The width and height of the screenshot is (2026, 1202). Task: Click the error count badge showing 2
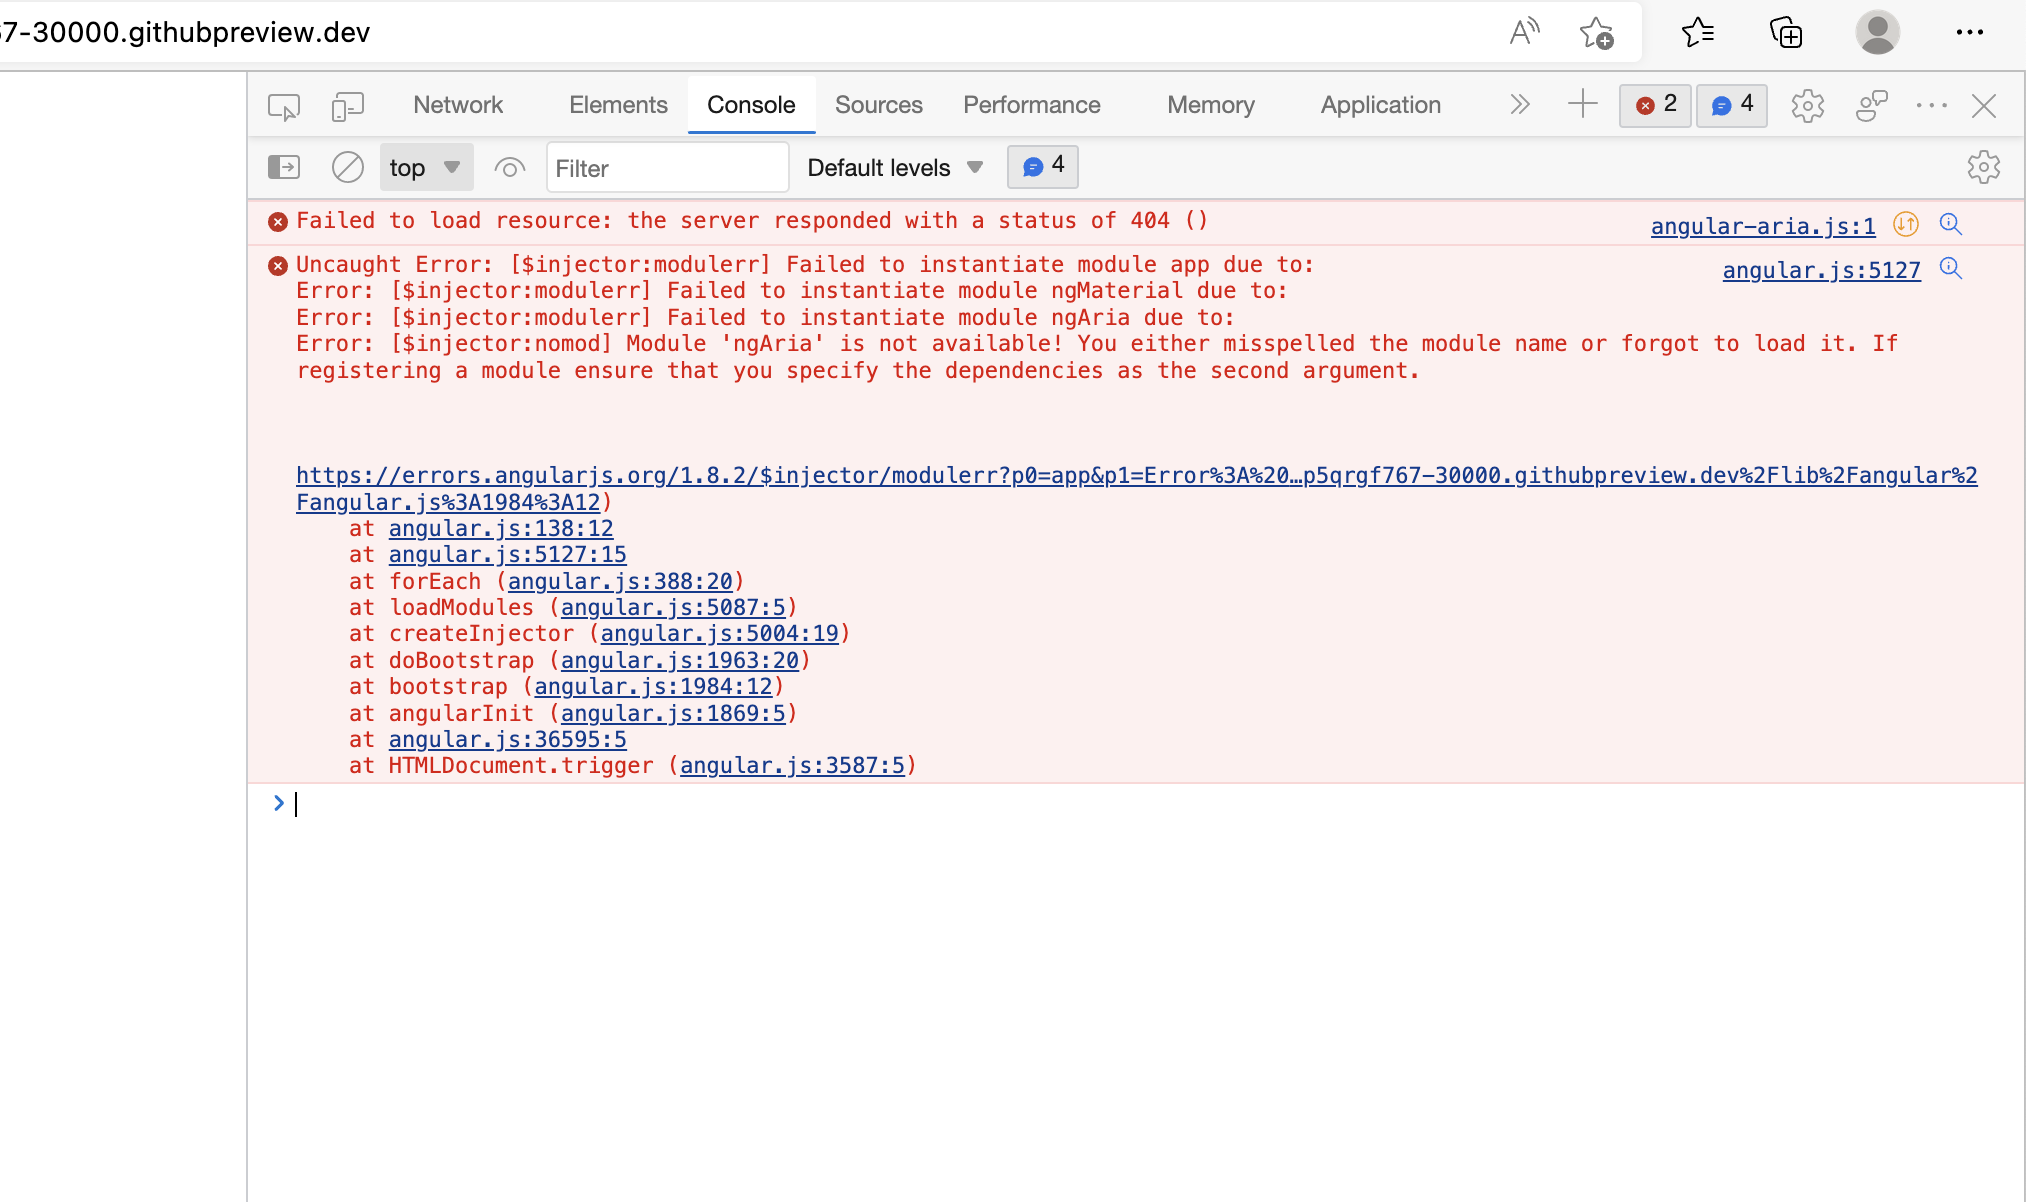point(1654,105)
